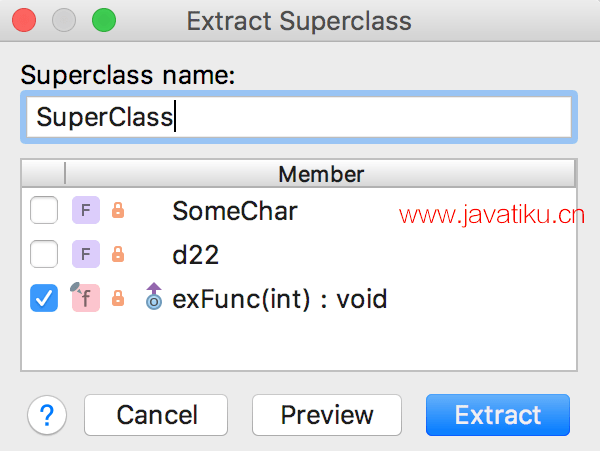Viewport: 600px width, 451px height.
Task: Click the lock icon in exFunc row
Action: pos(118,298)
